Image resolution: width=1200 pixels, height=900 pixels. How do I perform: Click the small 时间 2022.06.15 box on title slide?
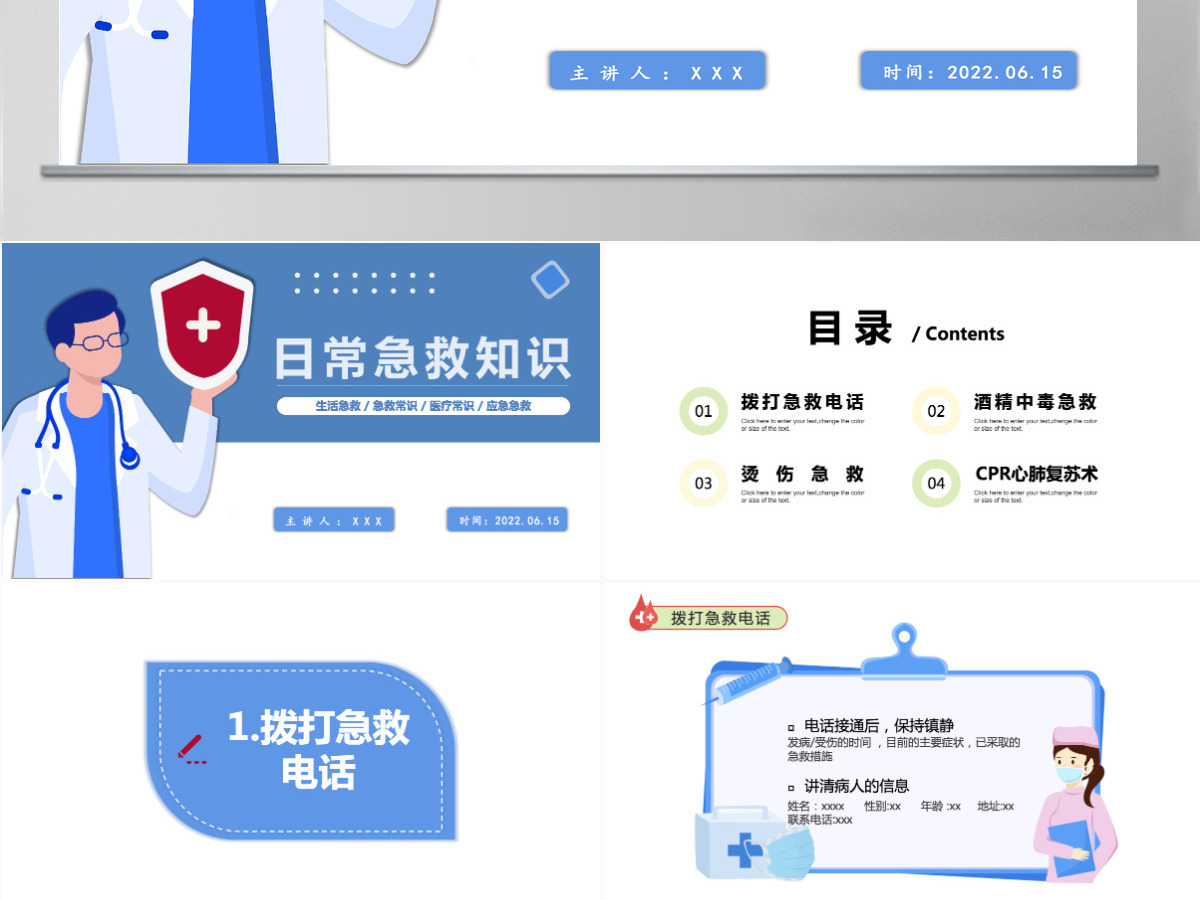[x=507, y=520]
